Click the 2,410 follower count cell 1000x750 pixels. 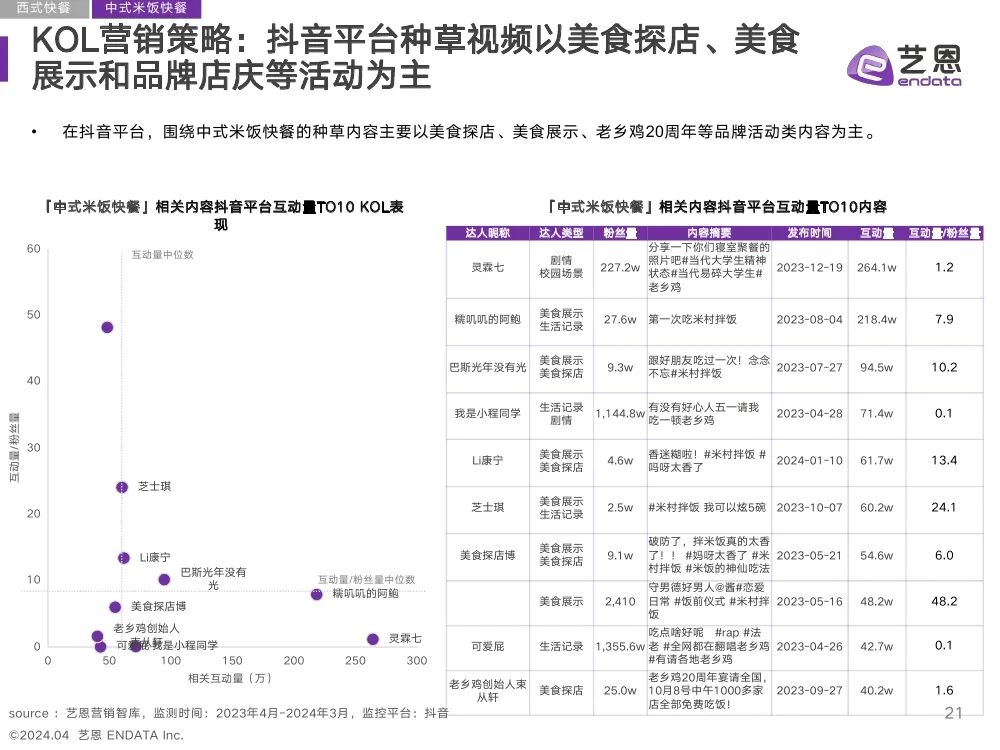point(620,601)
